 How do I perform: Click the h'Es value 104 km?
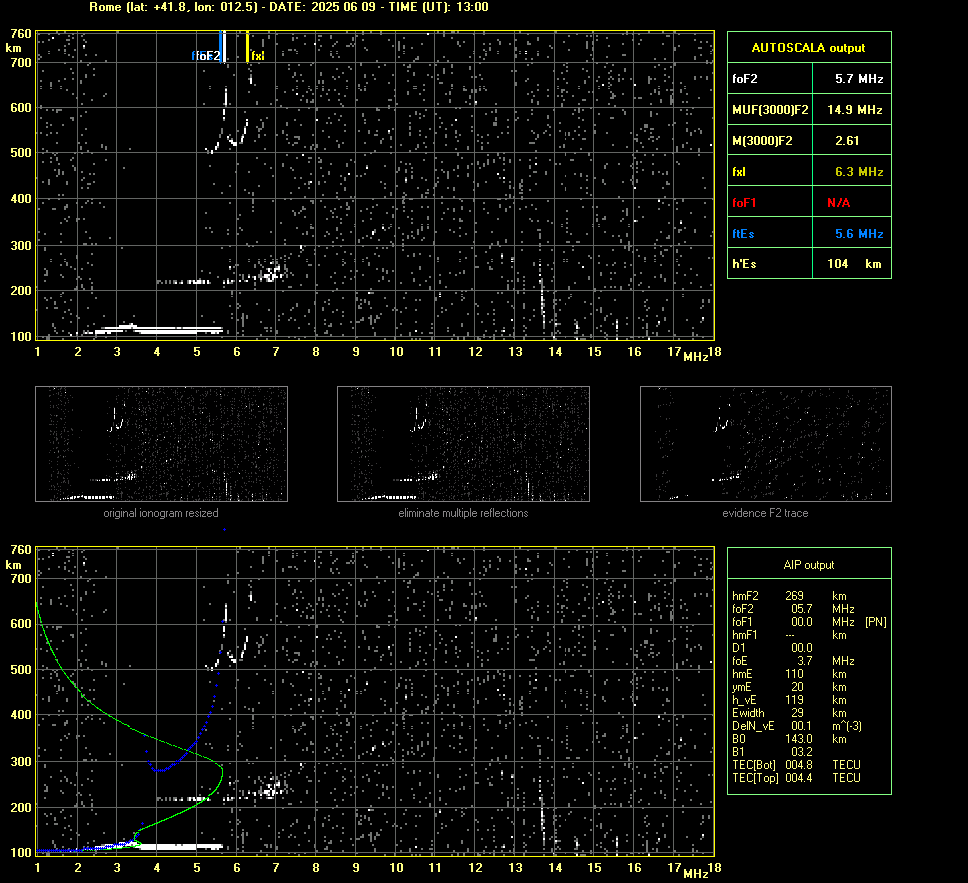pyautogui.click(x=854, y=264)
